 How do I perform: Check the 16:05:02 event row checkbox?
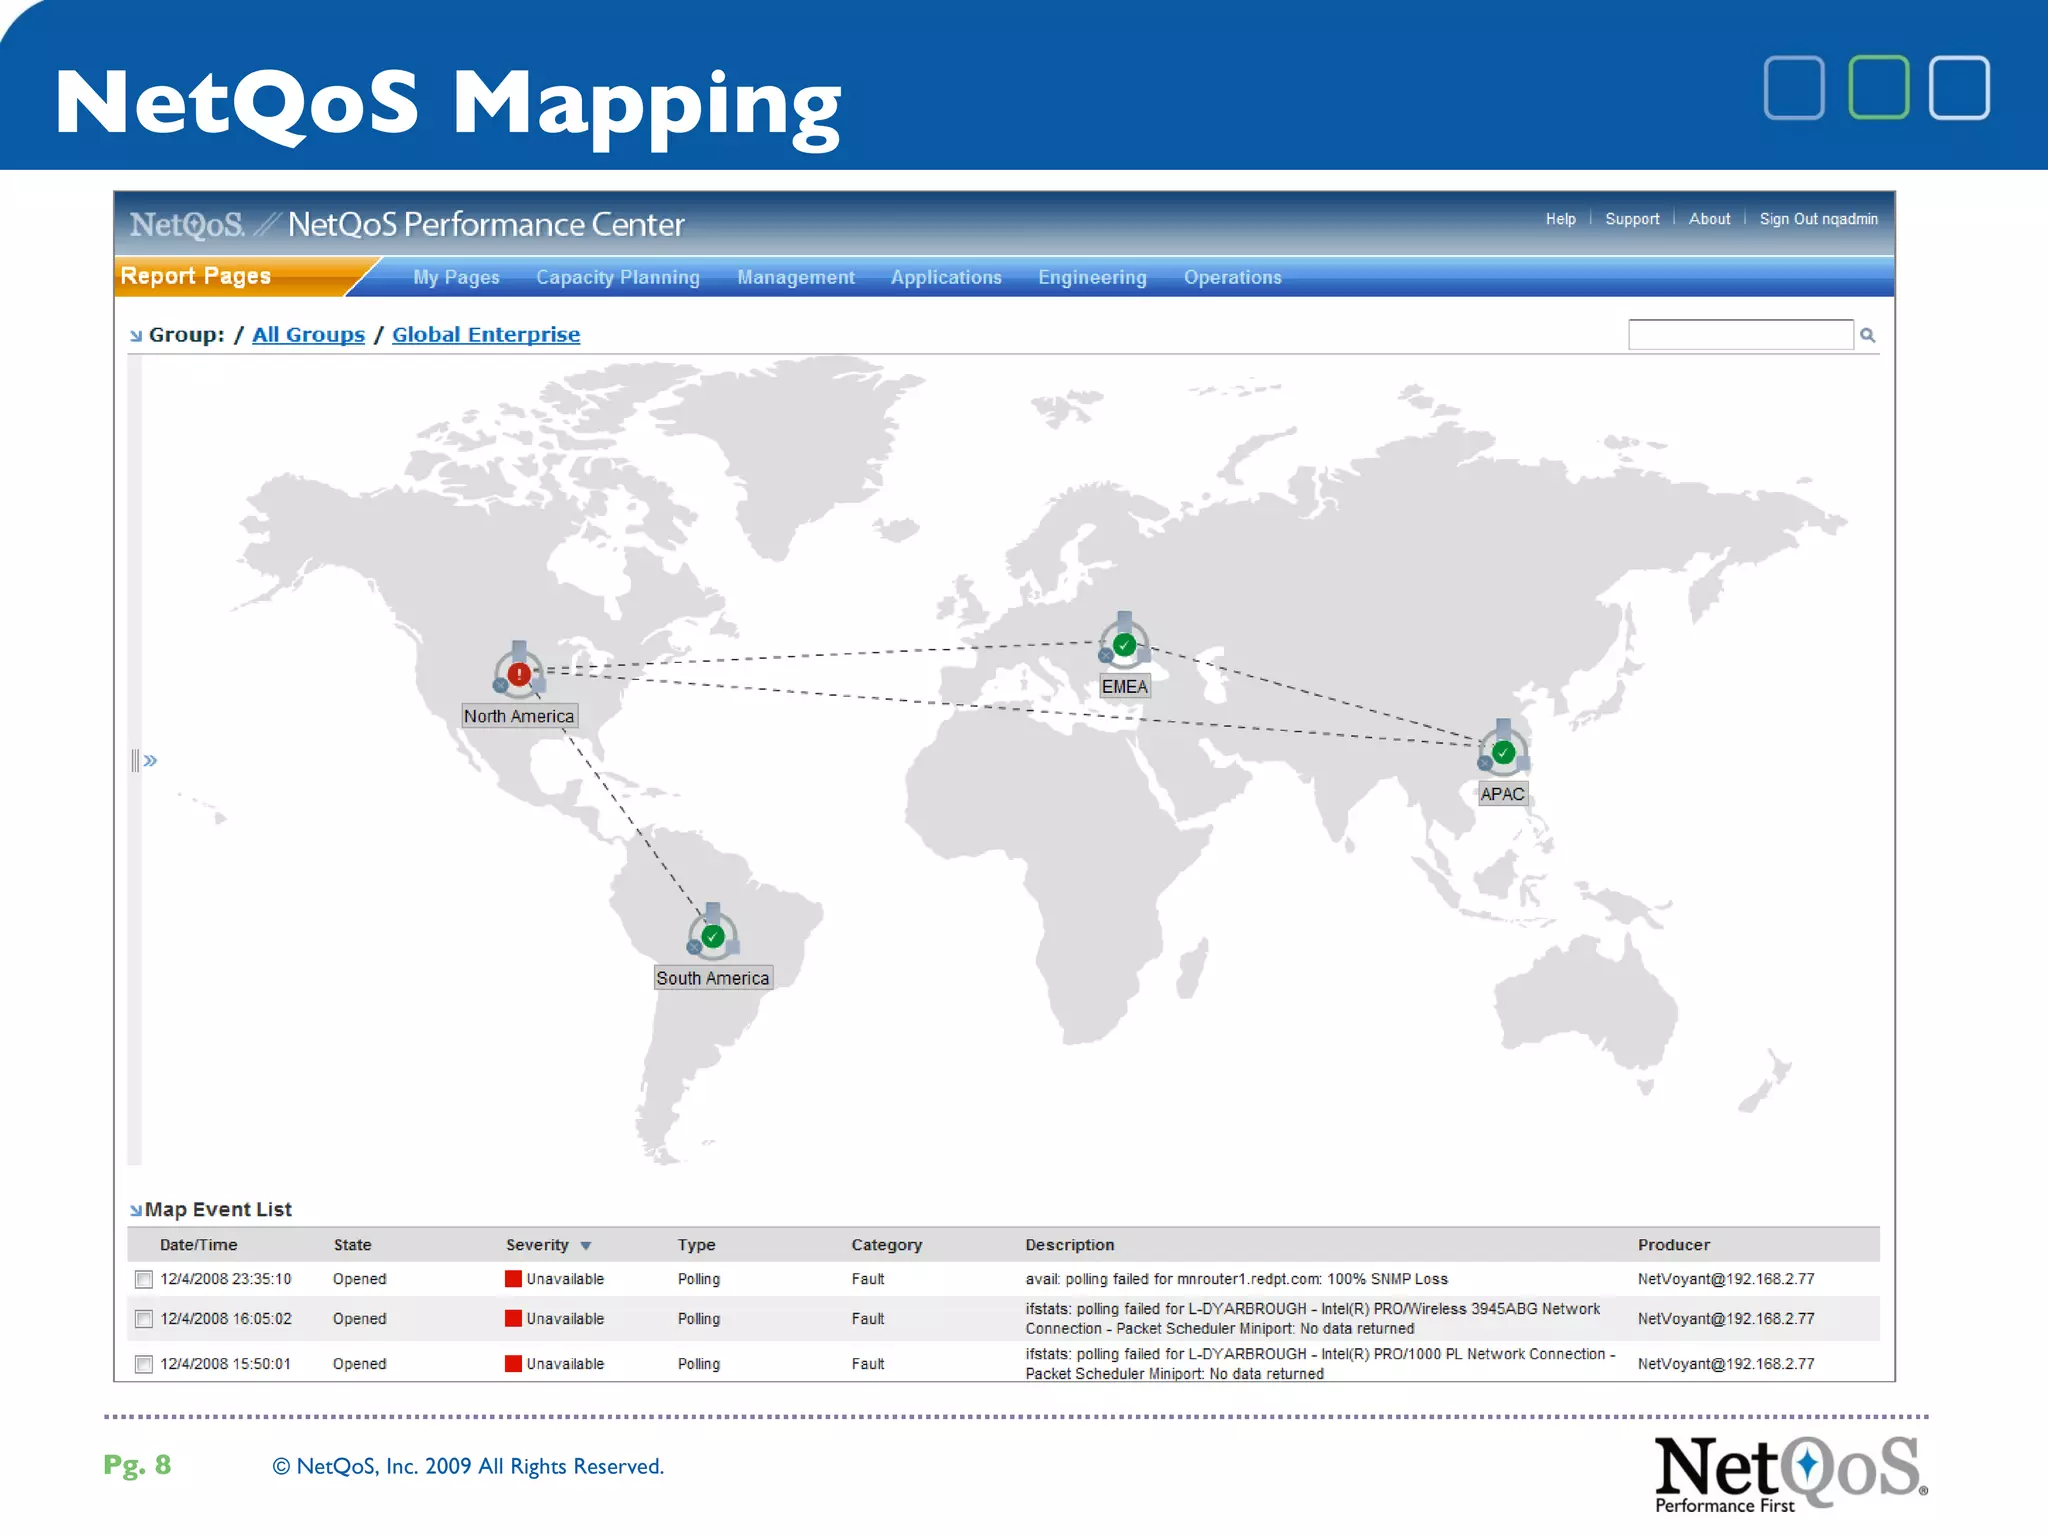coord(144,1319)
